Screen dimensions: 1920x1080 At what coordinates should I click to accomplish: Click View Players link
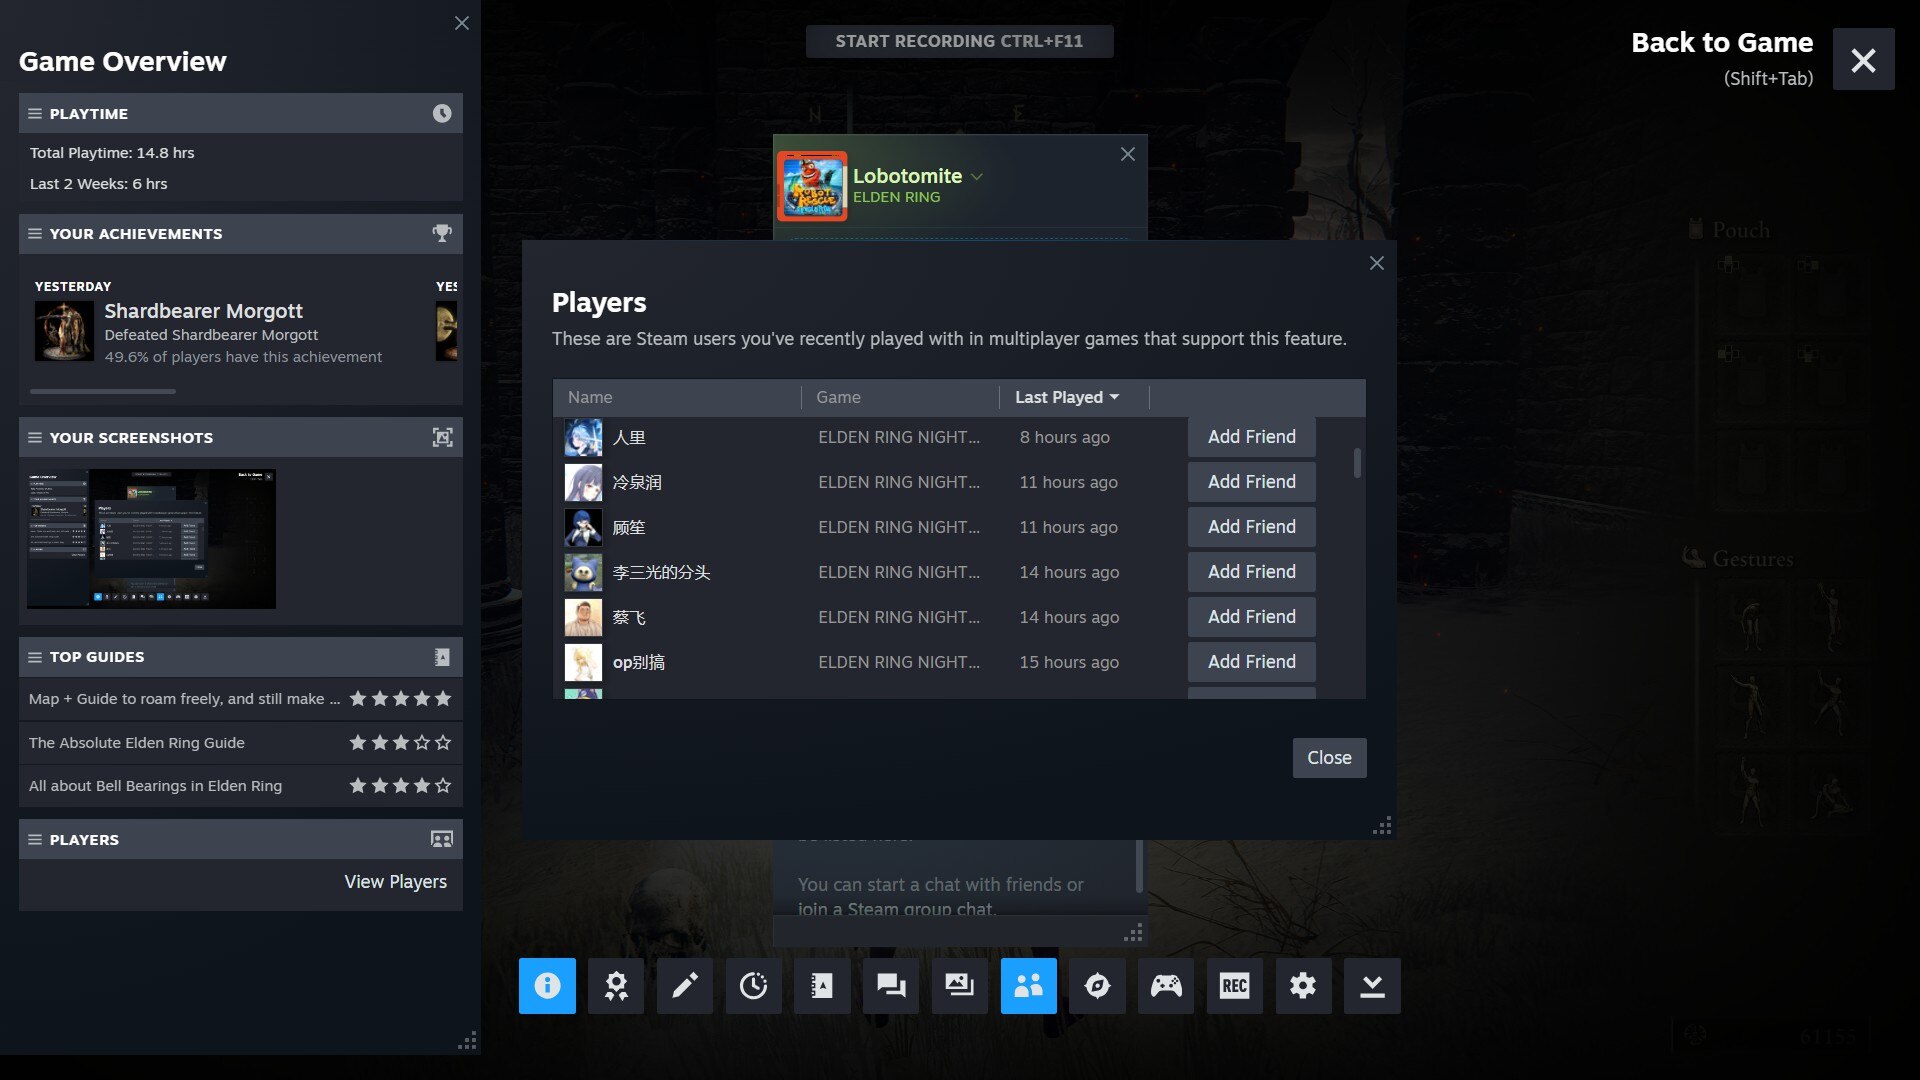click(x=395, y=882)
